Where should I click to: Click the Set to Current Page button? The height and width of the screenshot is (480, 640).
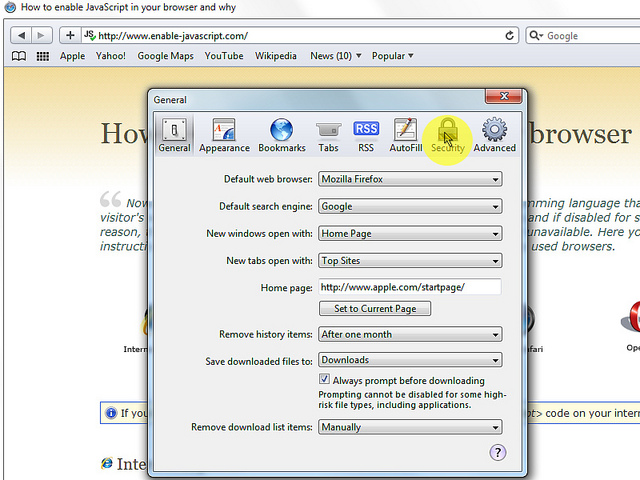click(x=375, y=309)
